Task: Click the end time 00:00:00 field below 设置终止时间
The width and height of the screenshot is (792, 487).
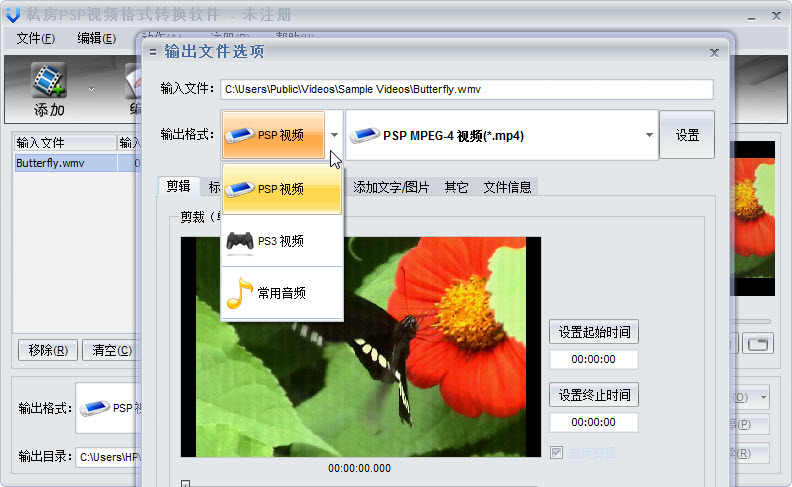Action: pos(593,422)
